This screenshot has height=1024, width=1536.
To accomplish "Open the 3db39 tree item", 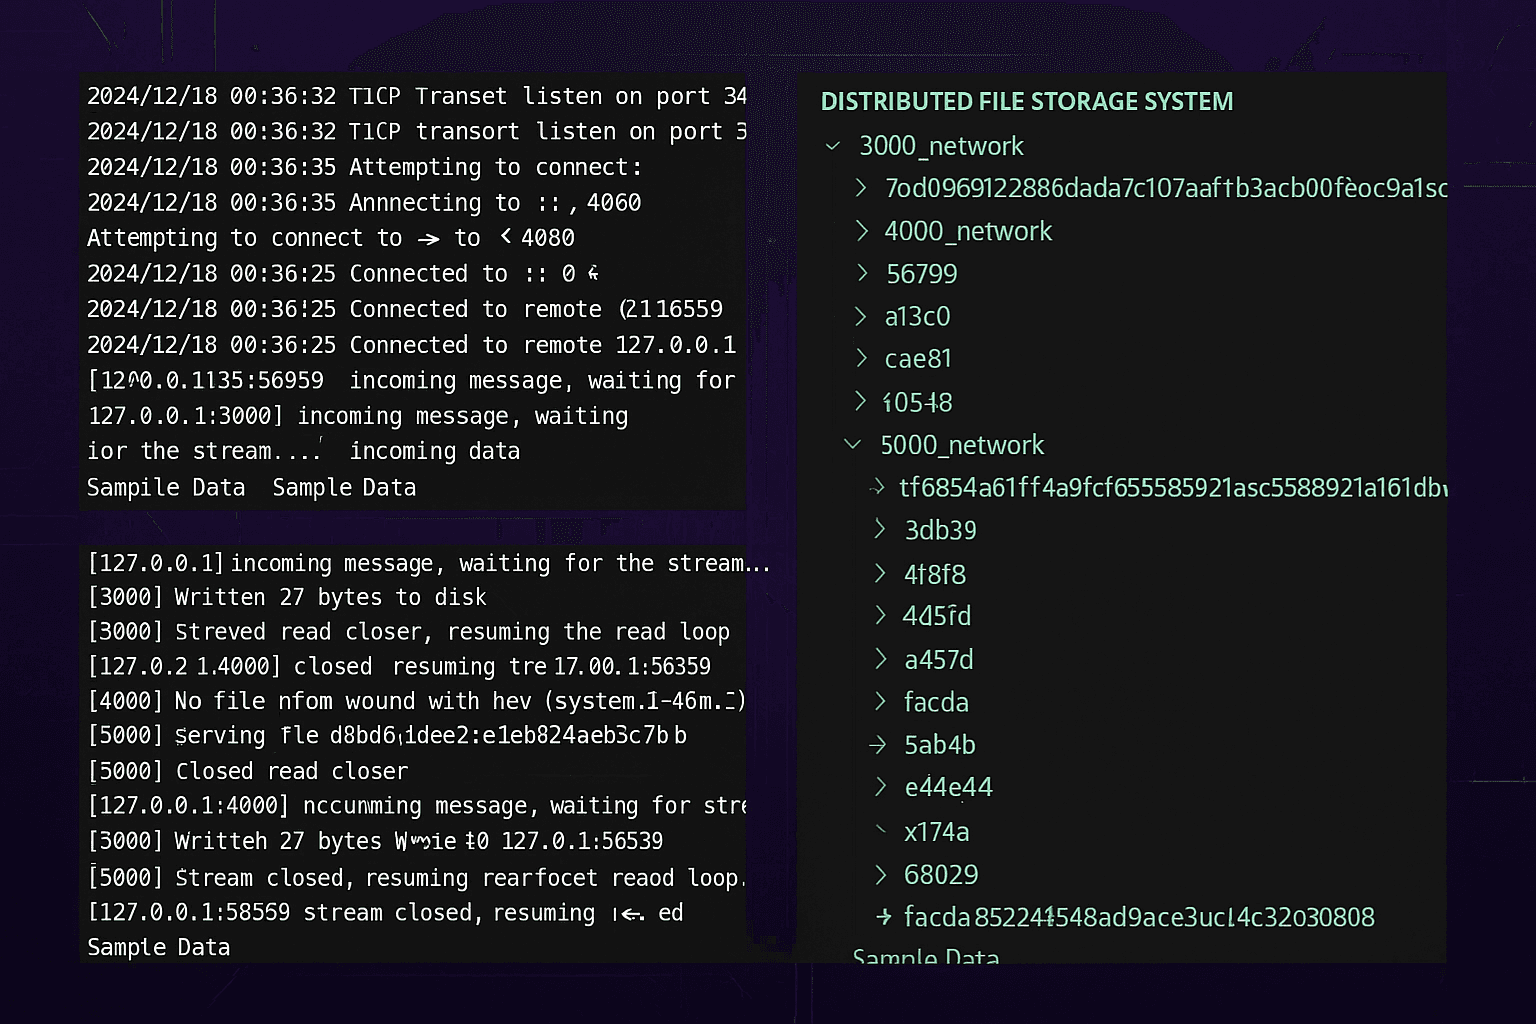I will point(940,530).
